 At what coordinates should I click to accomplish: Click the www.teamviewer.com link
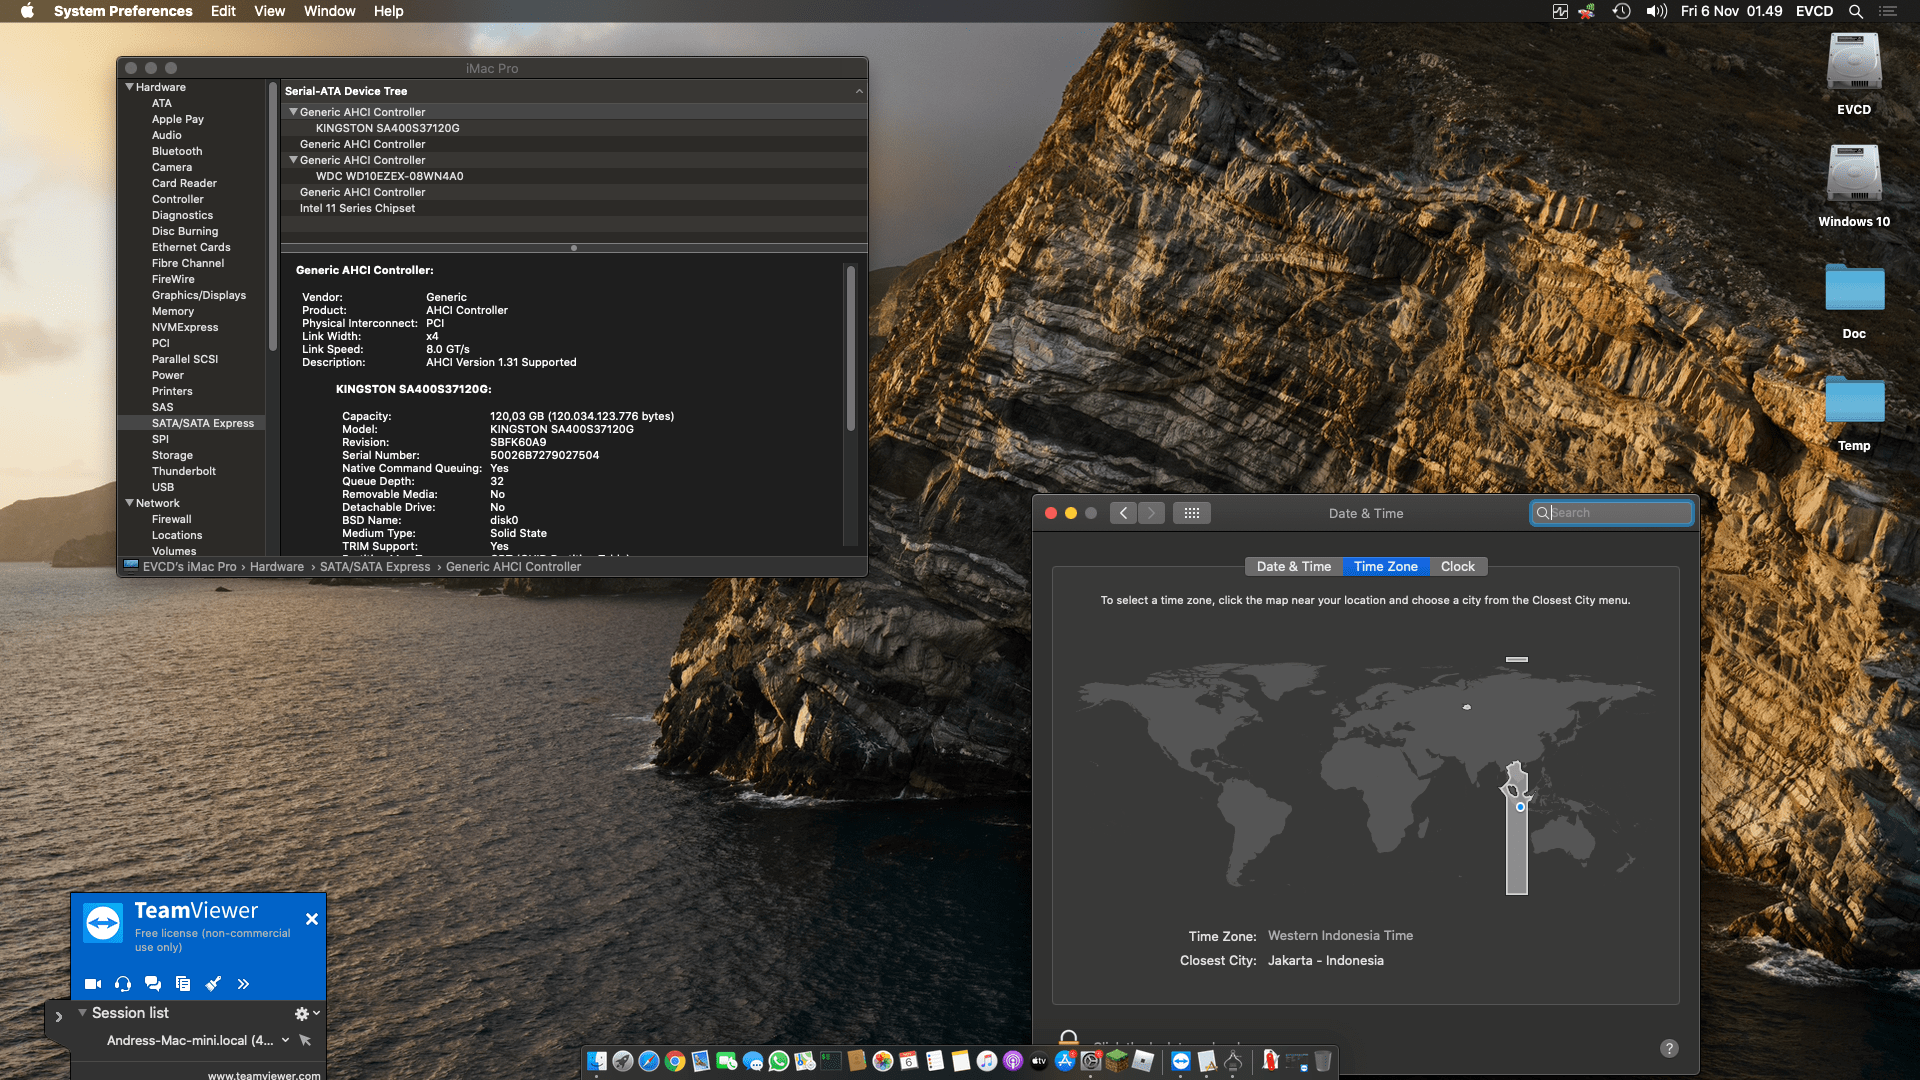click(x=264, y=1075)
